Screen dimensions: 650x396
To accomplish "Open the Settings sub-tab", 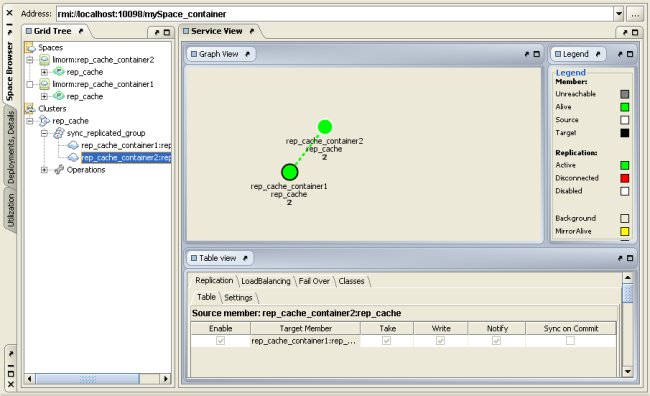I will tap(238, 298).
